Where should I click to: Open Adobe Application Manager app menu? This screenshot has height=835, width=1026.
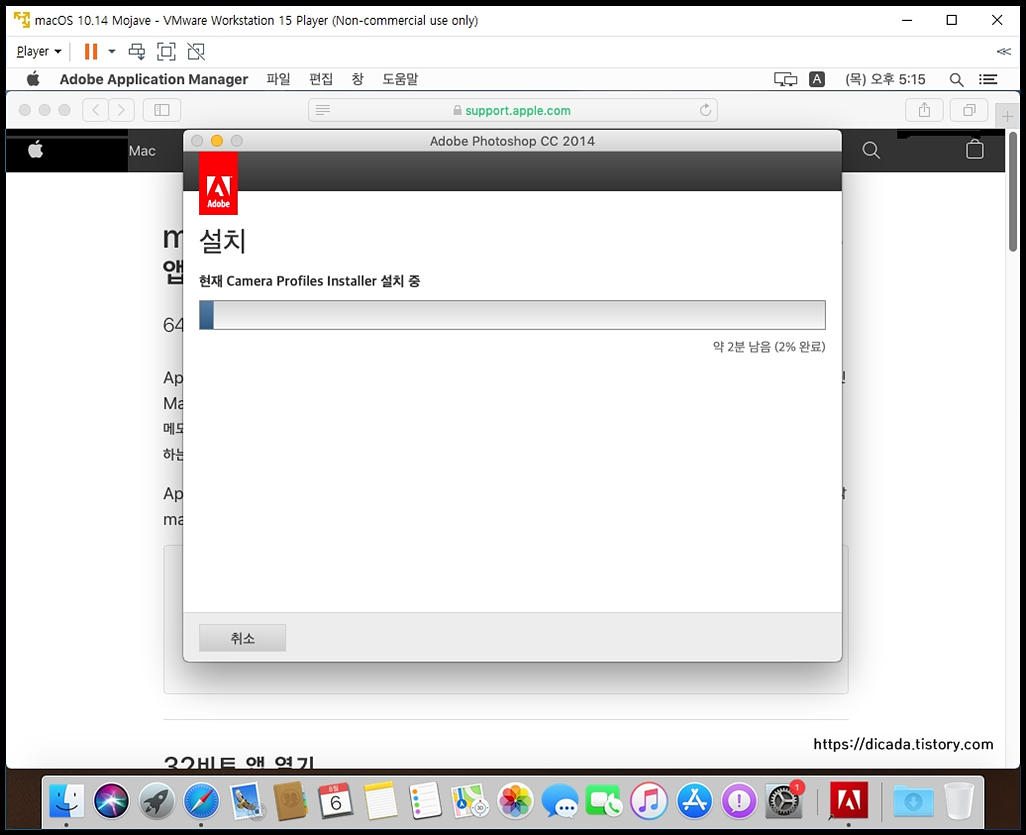[x=154, y=80]
